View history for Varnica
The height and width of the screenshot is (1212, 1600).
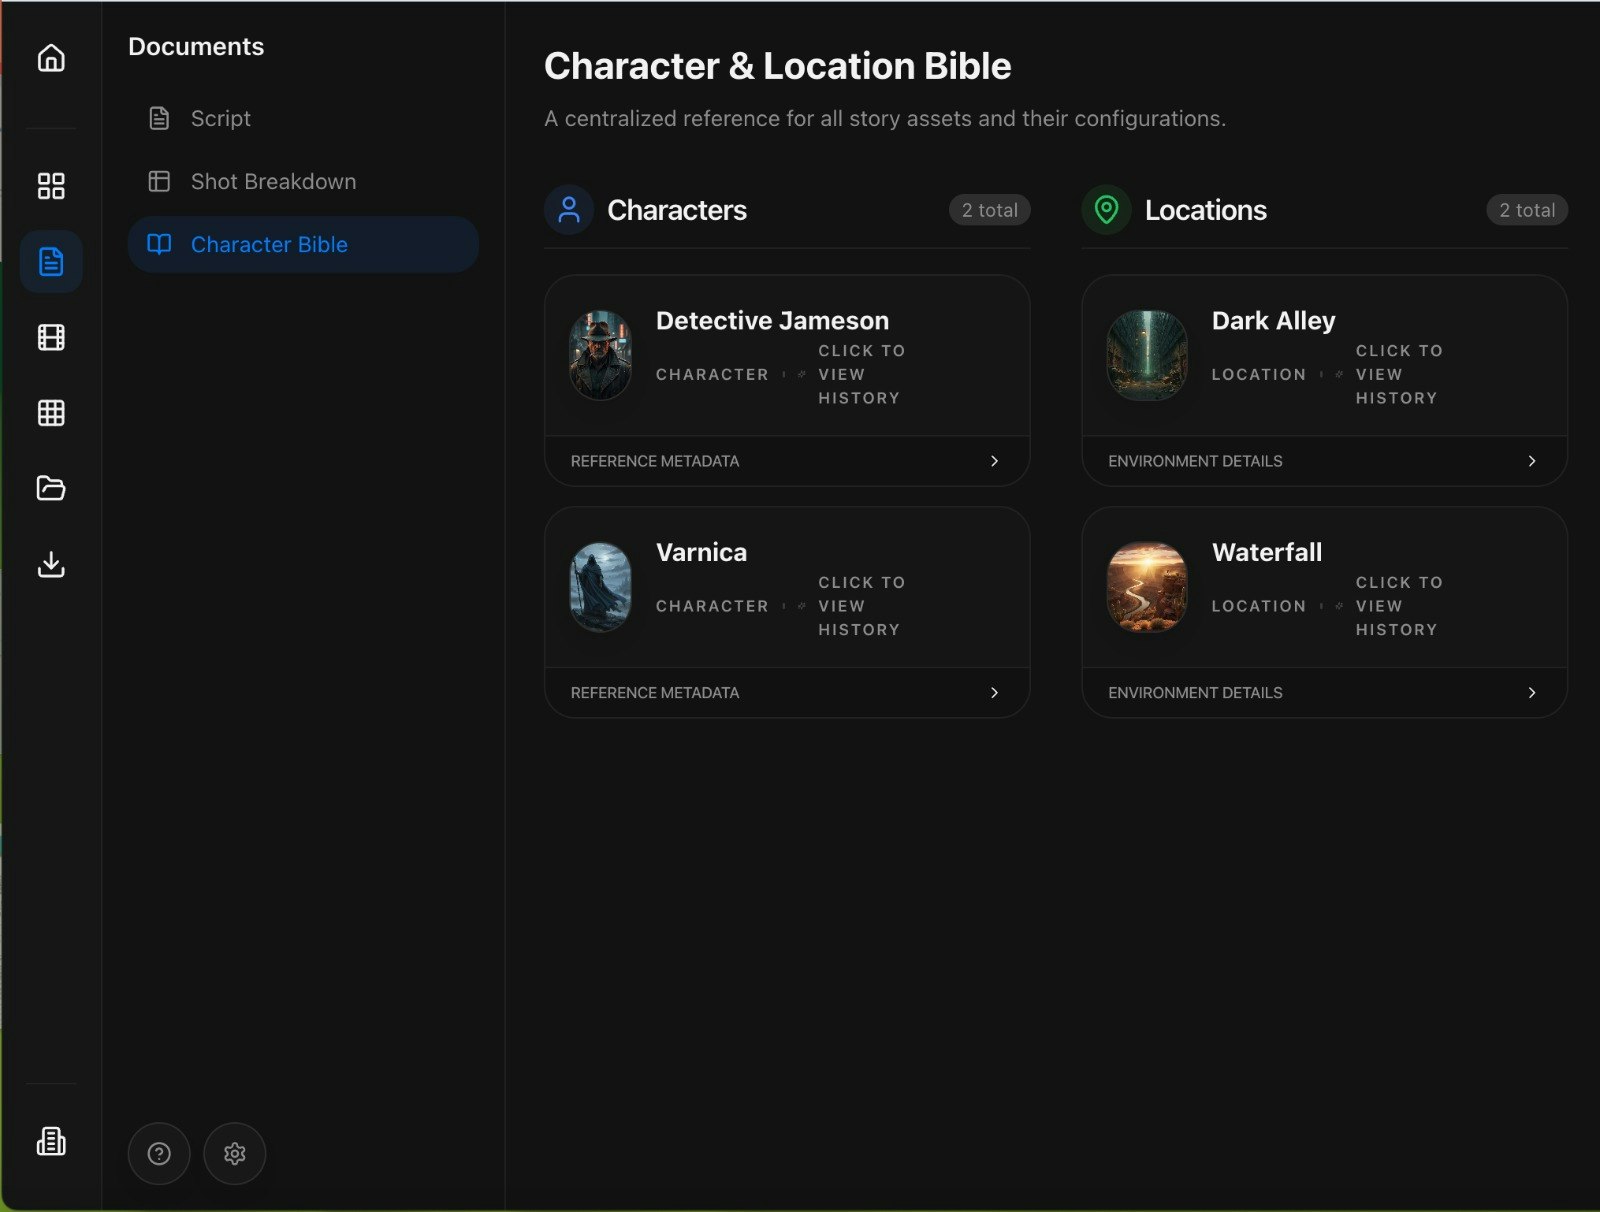click(862, 606)
